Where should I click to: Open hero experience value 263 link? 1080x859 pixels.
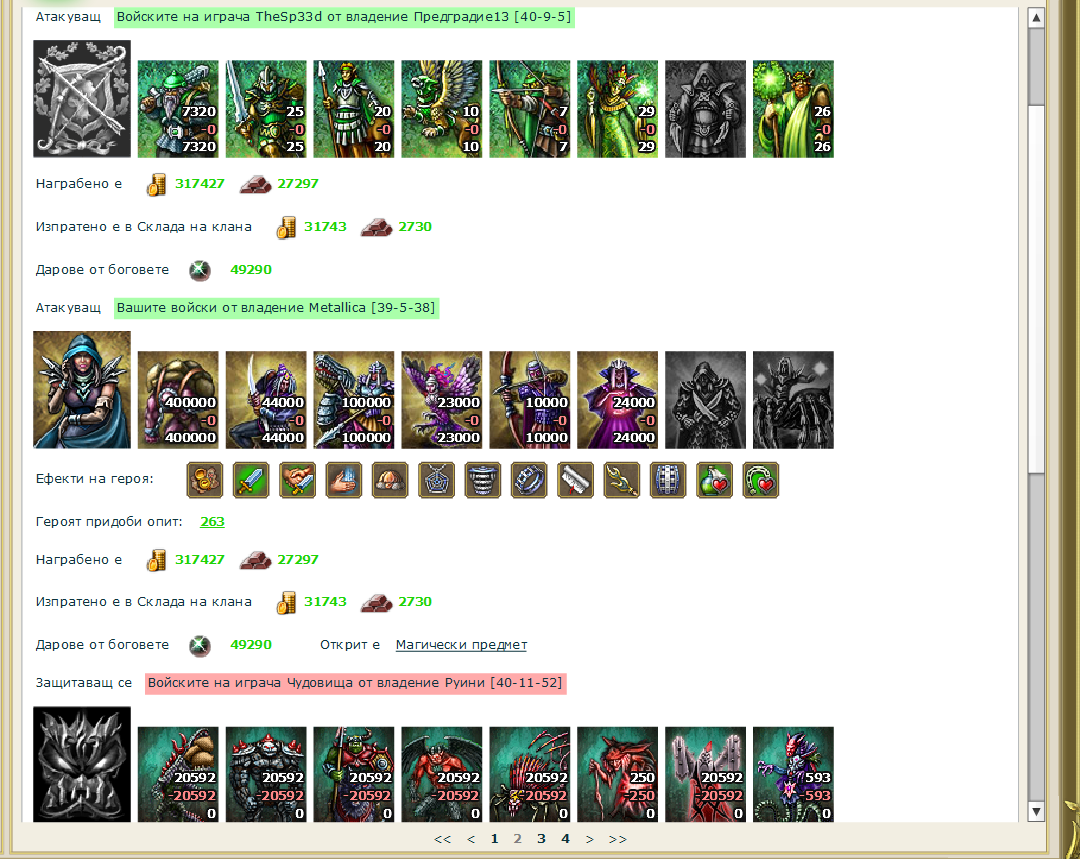tap(212, 521)
